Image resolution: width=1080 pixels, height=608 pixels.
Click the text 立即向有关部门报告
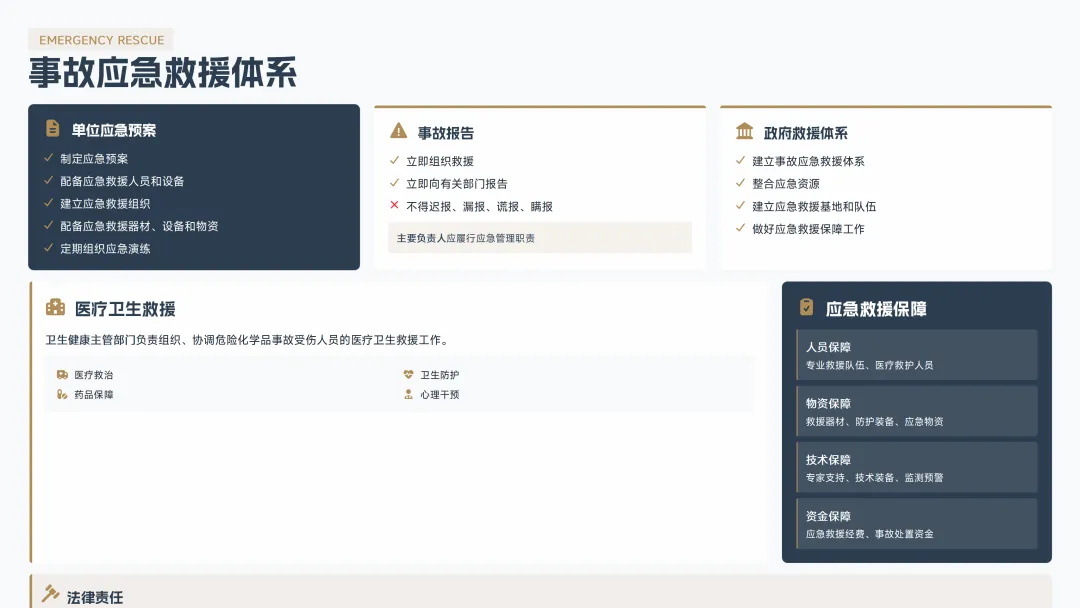coord(457,184)
